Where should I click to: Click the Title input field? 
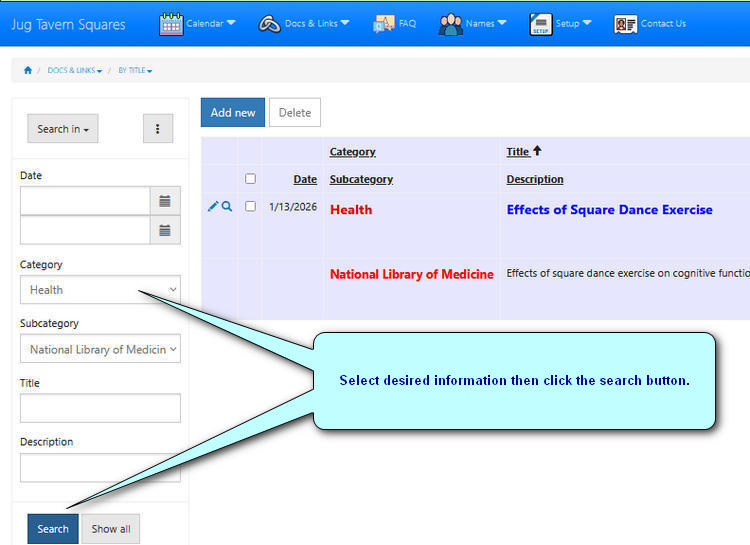click(100, 408)
